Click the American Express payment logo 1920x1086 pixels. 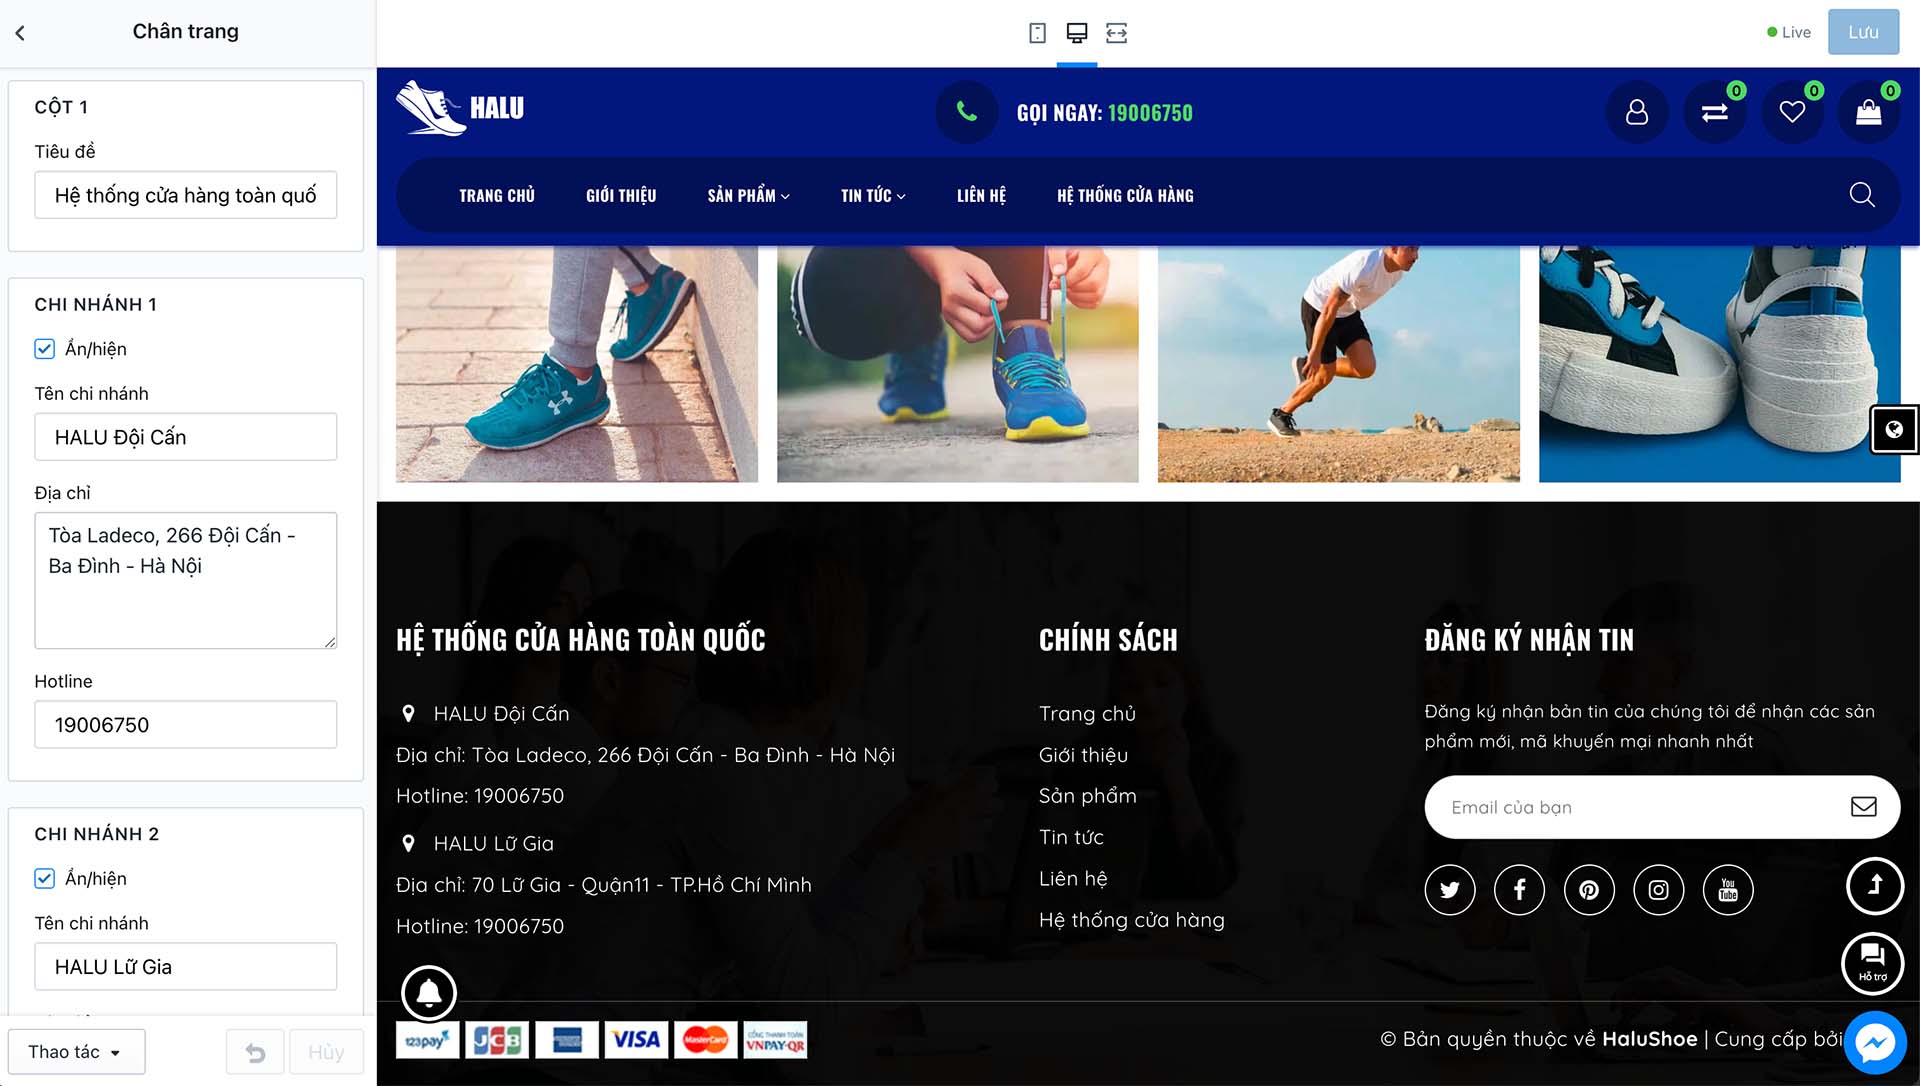click(x=567, y=1040)
